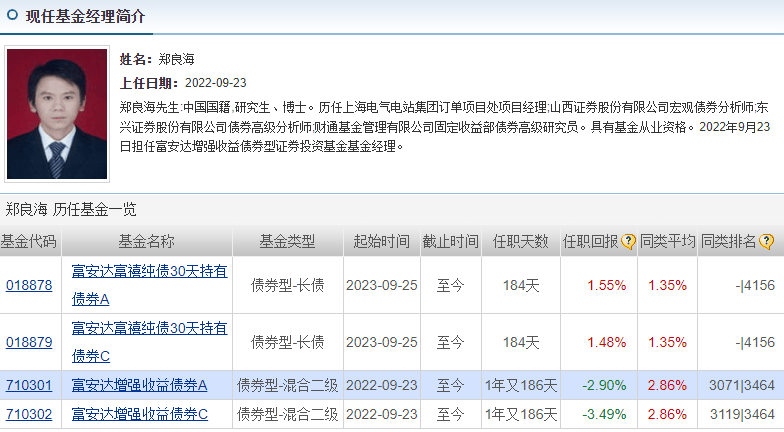Click the 基金名称 column header
Screen dimensions: 784x432
[x=146, y=242]
